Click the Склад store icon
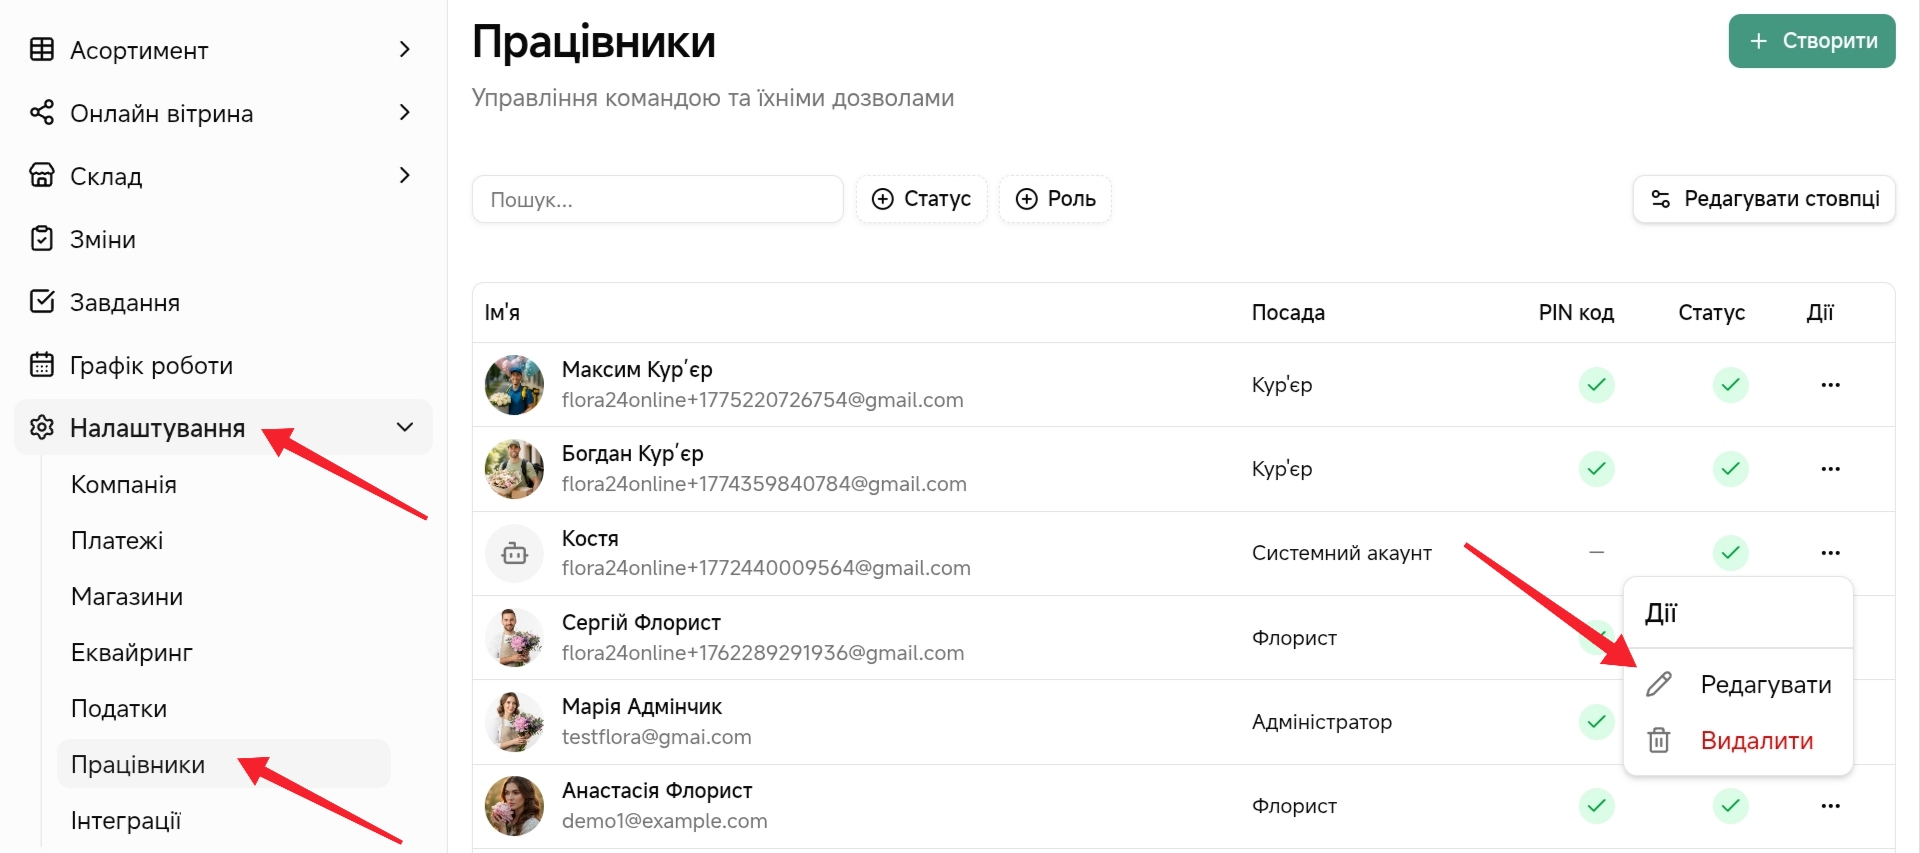Image resolution: width=1920 pixels, height=853 pixels. pos(42,175)
